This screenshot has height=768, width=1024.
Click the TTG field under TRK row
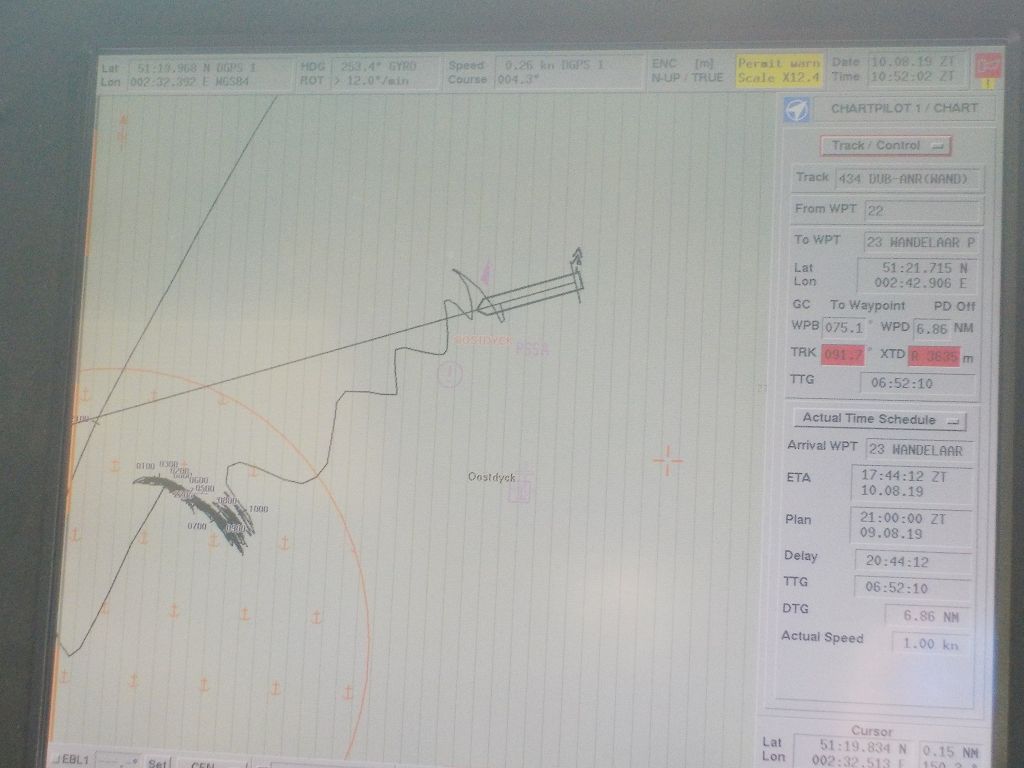918,383
